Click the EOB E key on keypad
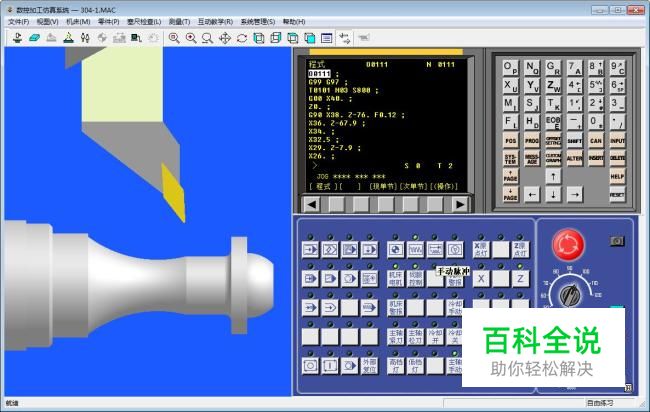This screenshot has height=412, width=650. point(553,122)
